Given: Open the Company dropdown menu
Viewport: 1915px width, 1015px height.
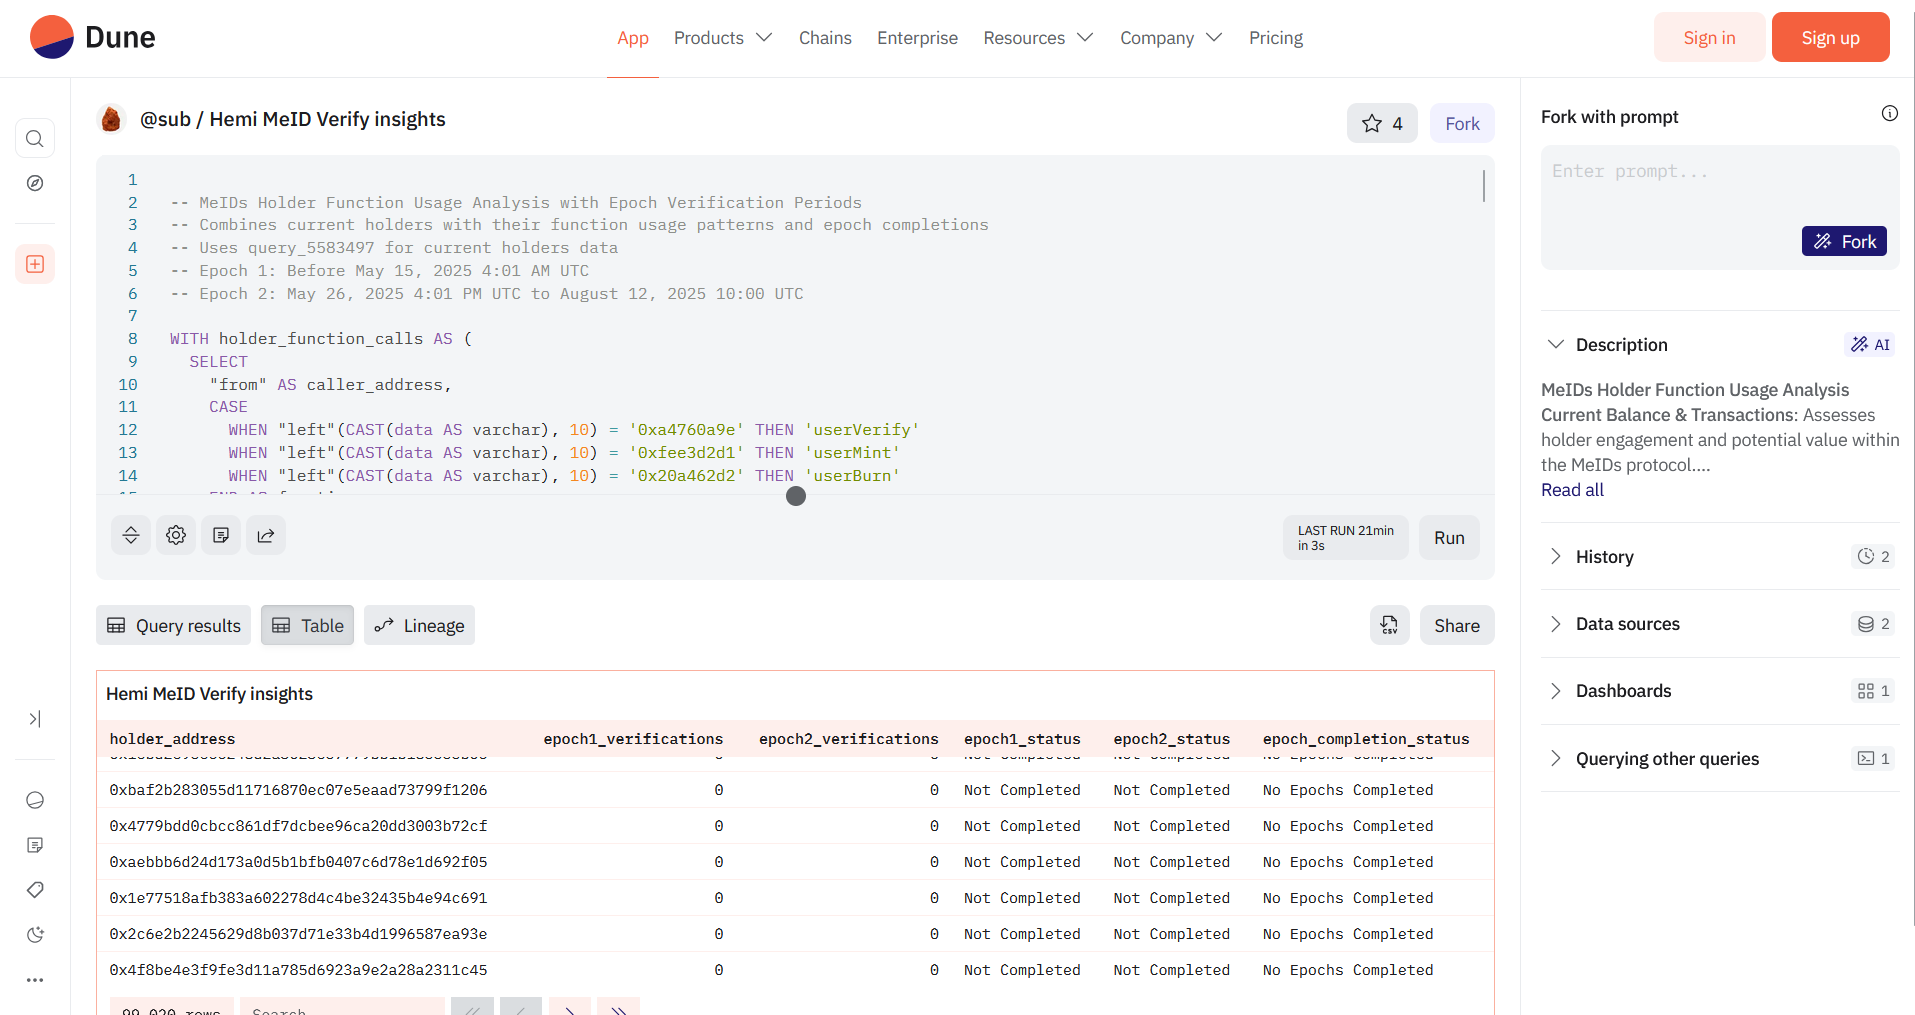Looking at the screenshot, I should (x=1171, y=38).
